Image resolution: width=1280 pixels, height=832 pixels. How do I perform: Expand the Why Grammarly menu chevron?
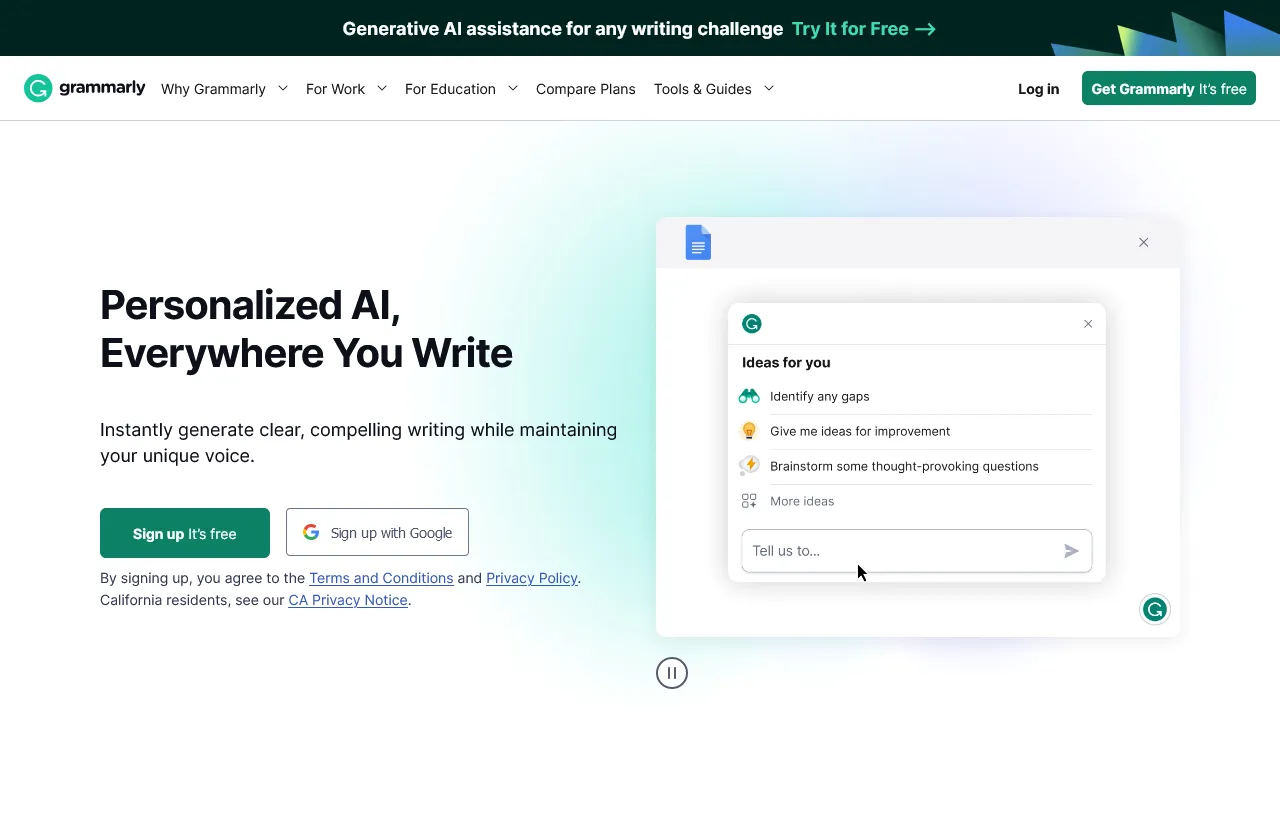(283, 88)
